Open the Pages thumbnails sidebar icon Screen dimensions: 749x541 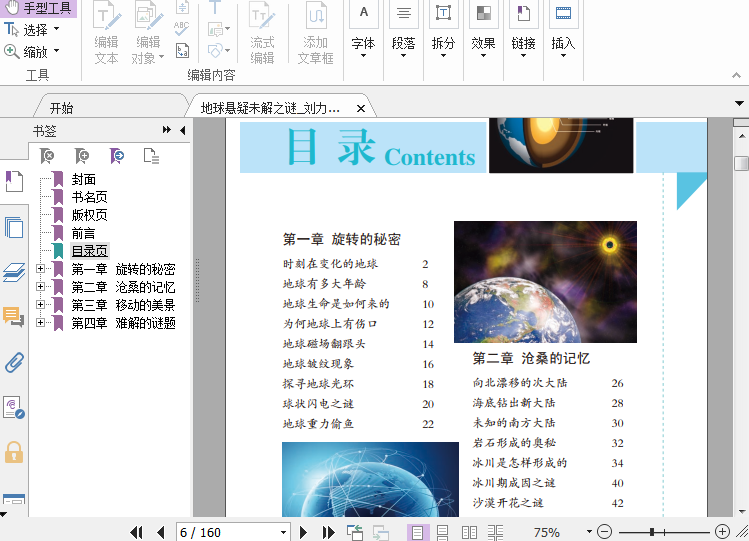click(x=14, y=227)
